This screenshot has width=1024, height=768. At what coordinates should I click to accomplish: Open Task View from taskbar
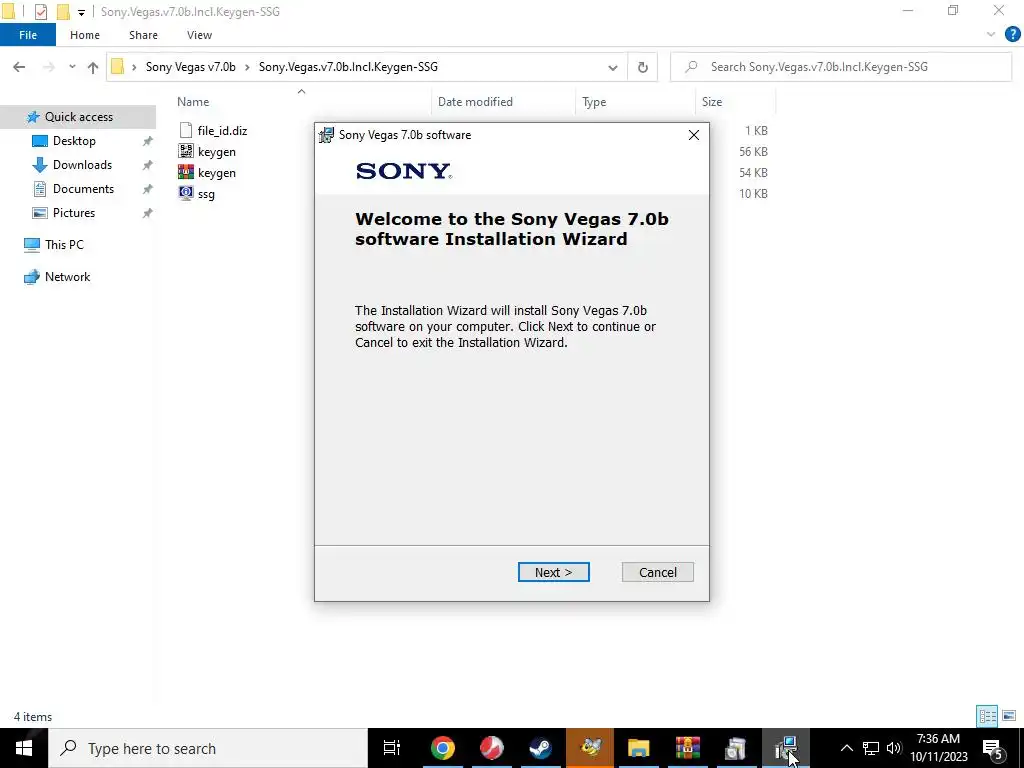[392, 748]
